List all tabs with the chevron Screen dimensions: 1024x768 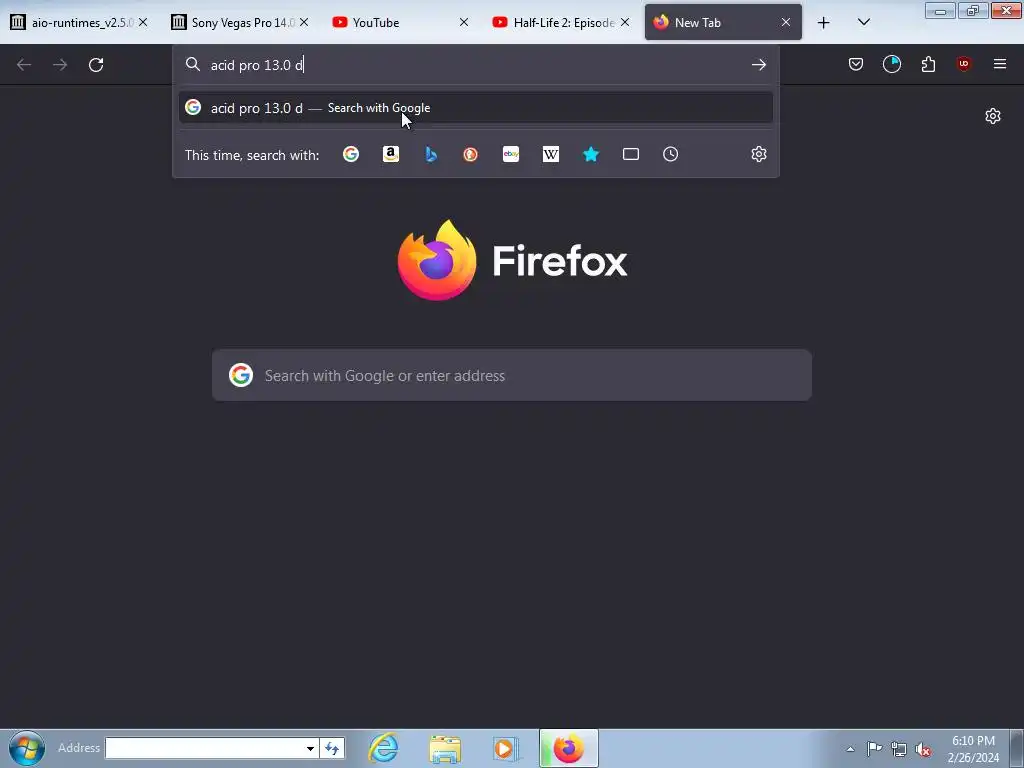click(x=863, y=22)
